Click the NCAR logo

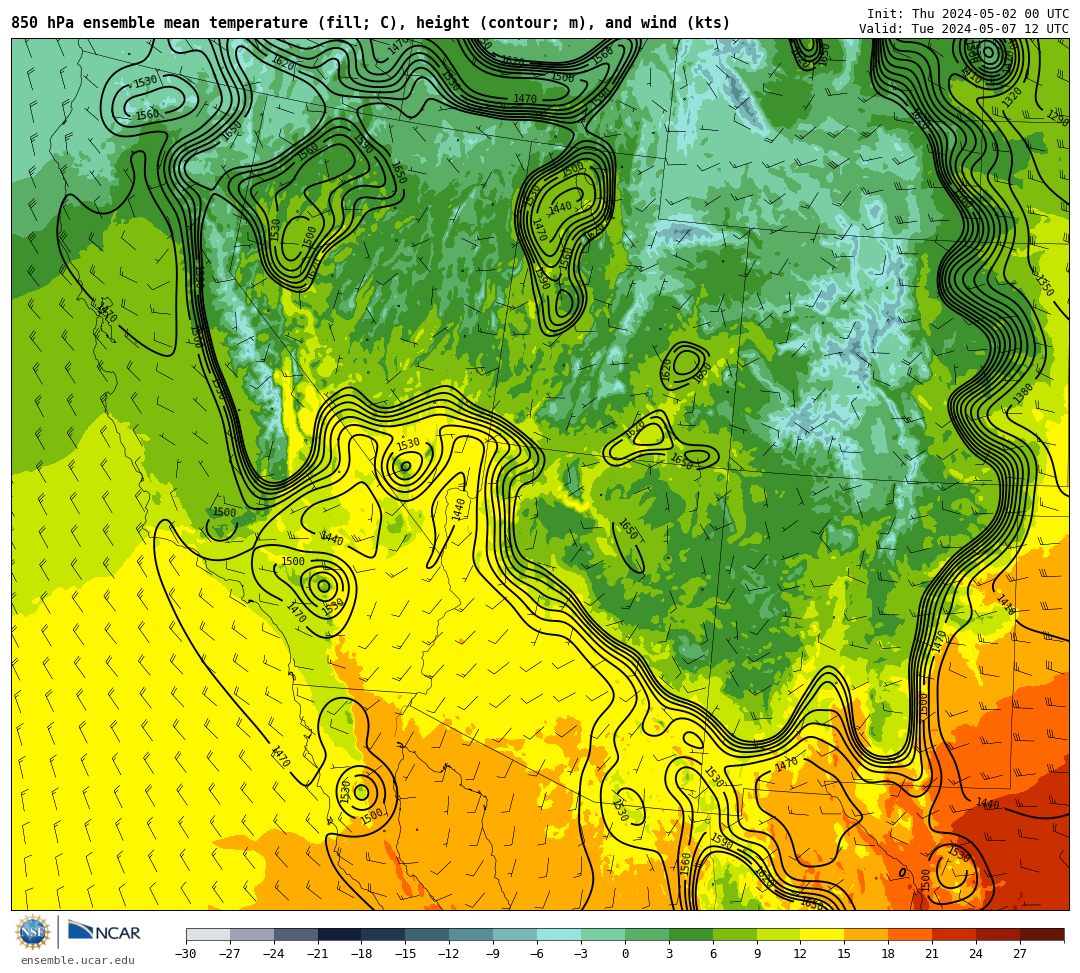tap(104, 932)
